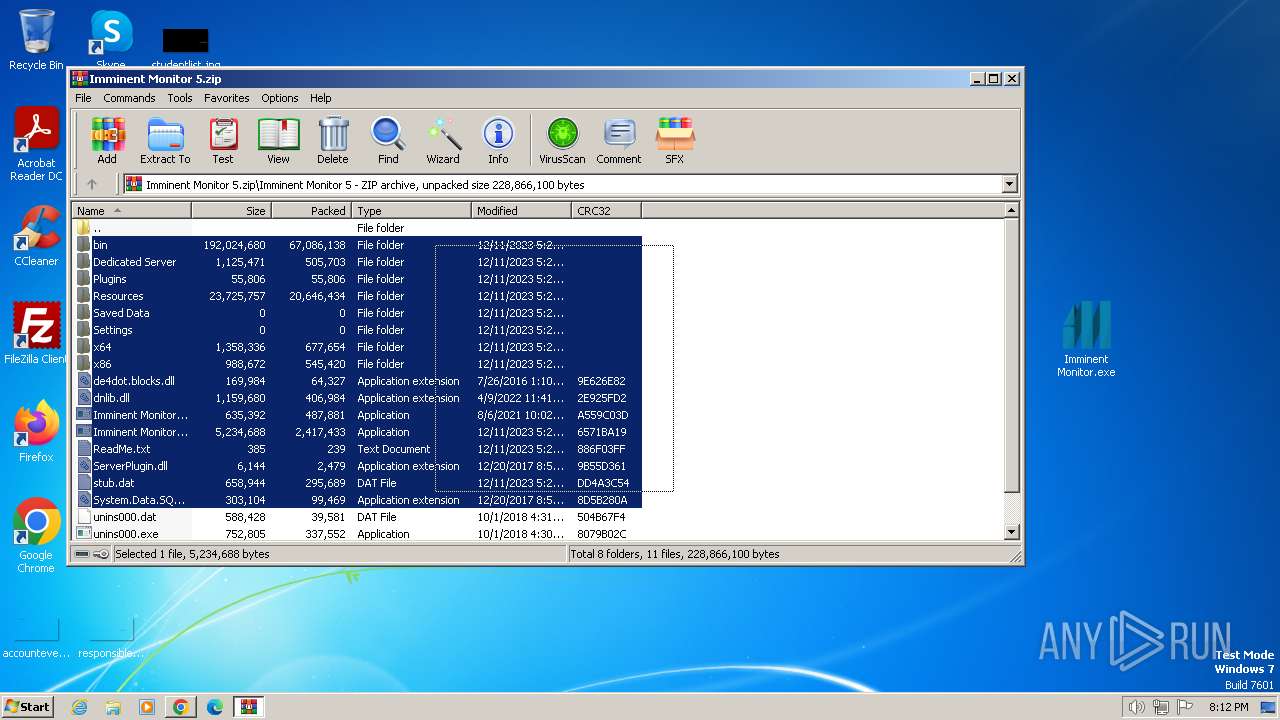Viewport: 1280px width, 720px height.
Task: Open the Options menu
Action: 280,98
